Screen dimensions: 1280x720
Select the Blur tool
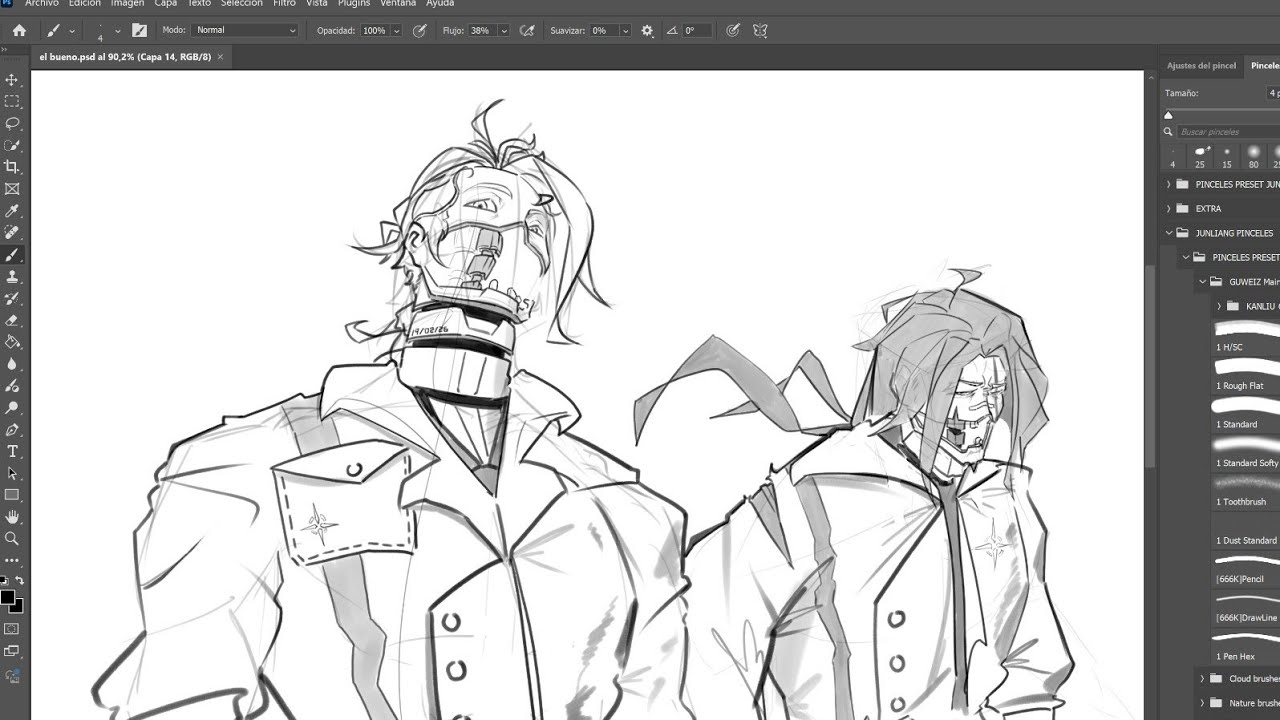click(12, 364)
